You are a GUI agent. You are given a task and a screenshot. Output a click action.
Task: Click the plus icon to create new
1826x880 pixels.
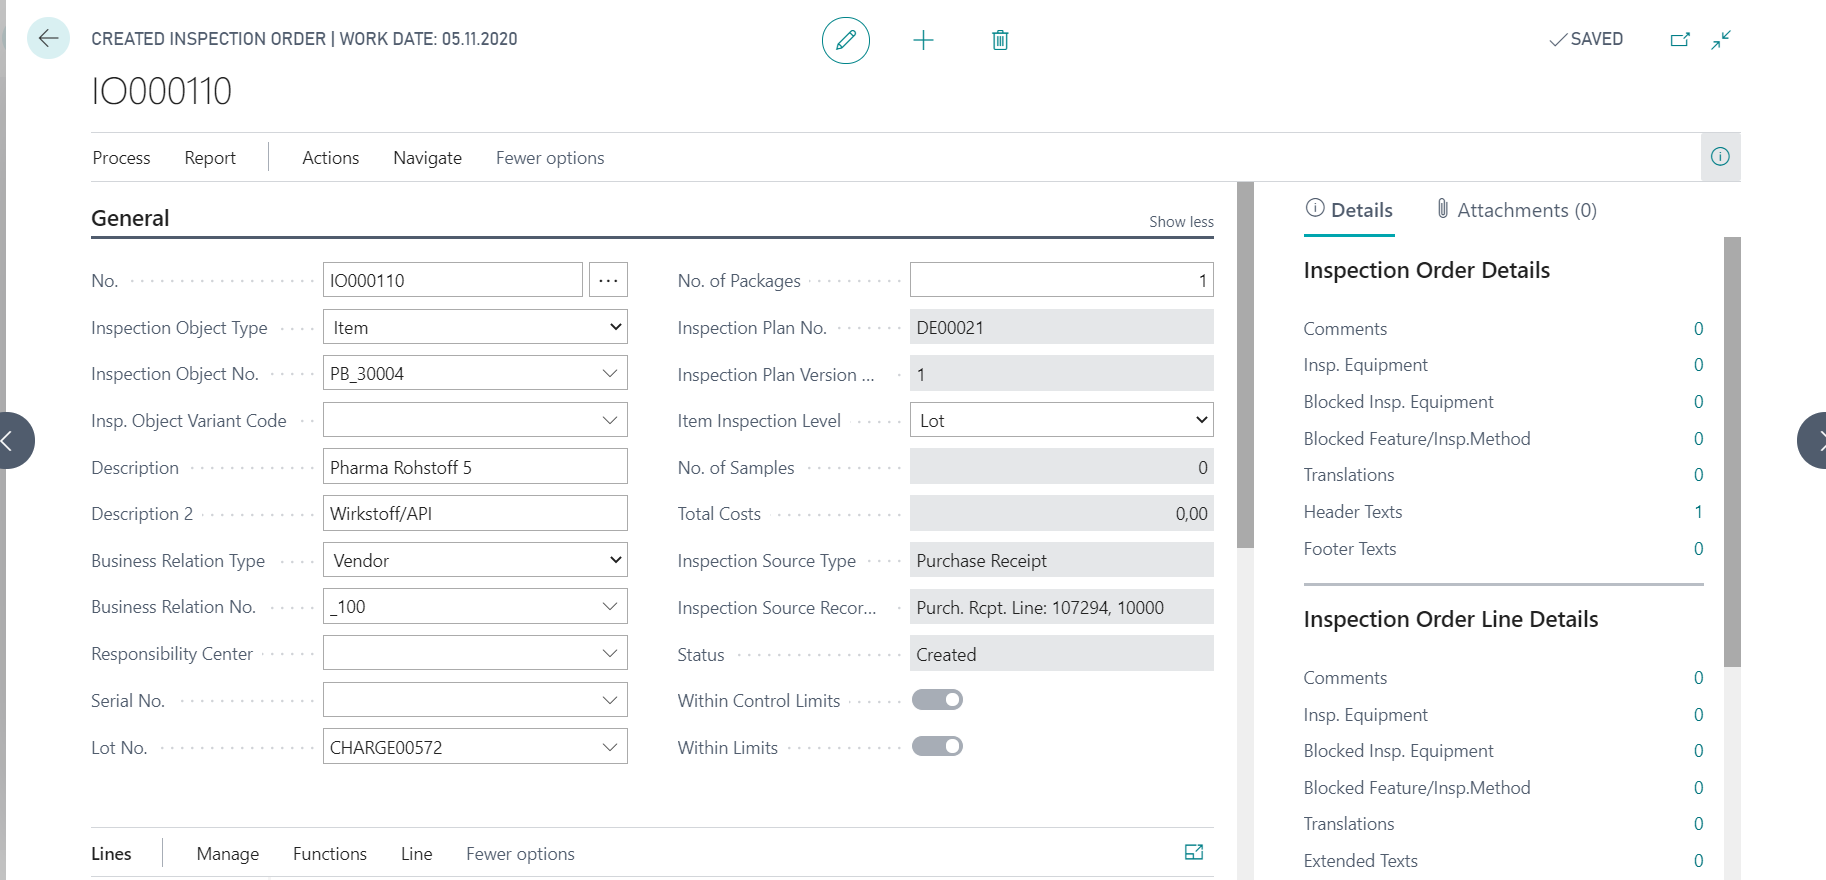(x=923, y=40)
